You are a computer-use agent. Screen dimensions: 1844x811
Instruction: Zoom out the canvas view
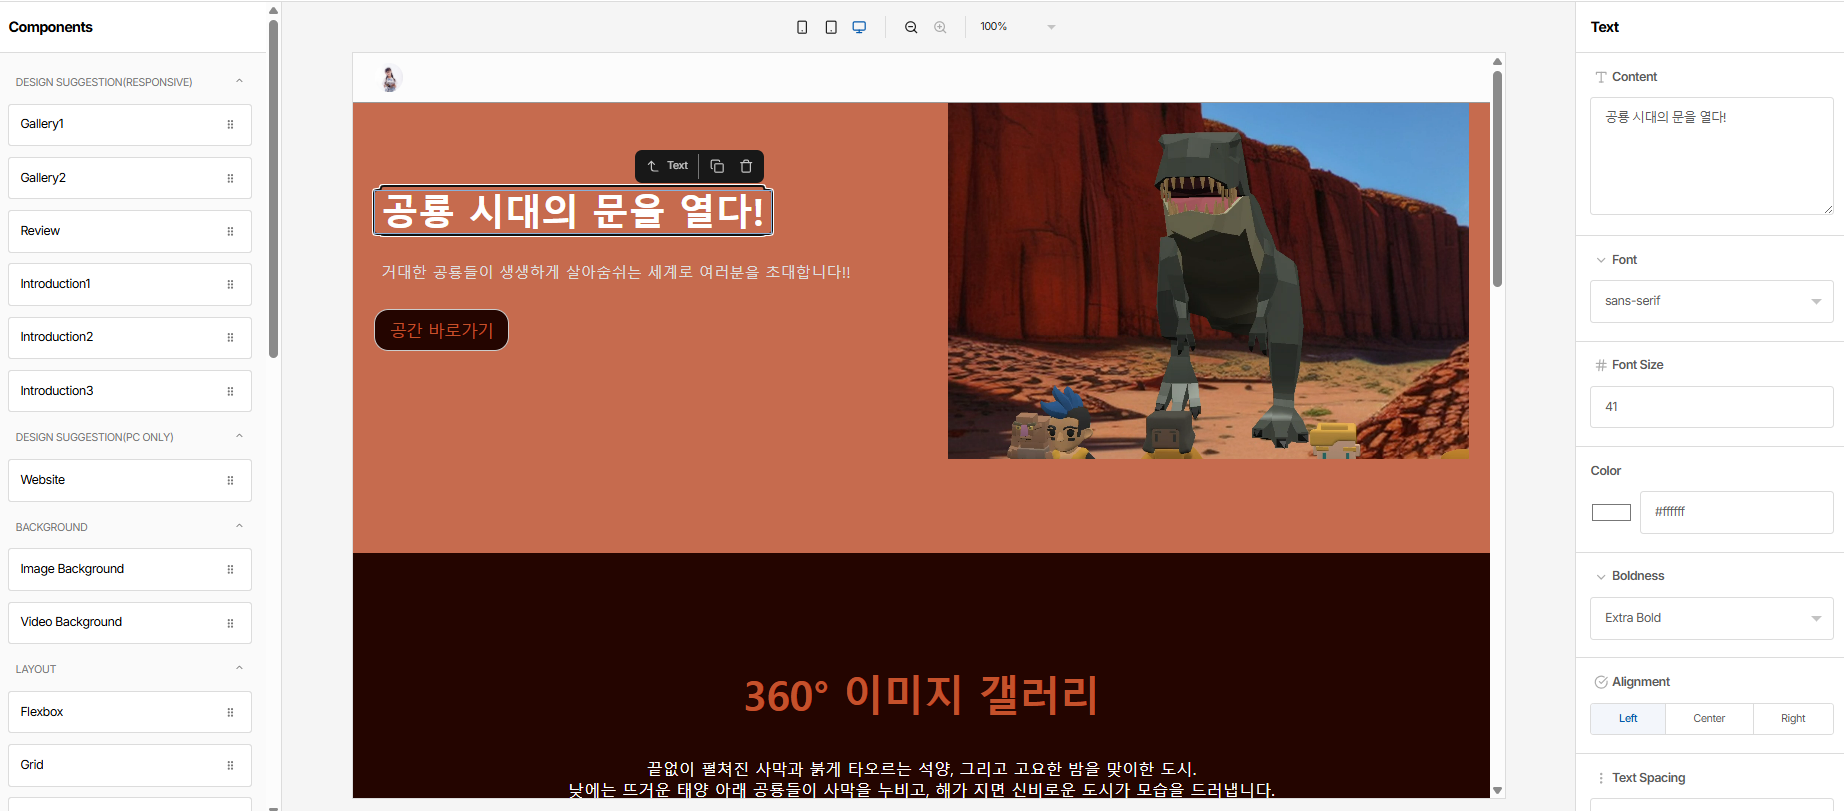pyautogui.click(x=911, y=27)
